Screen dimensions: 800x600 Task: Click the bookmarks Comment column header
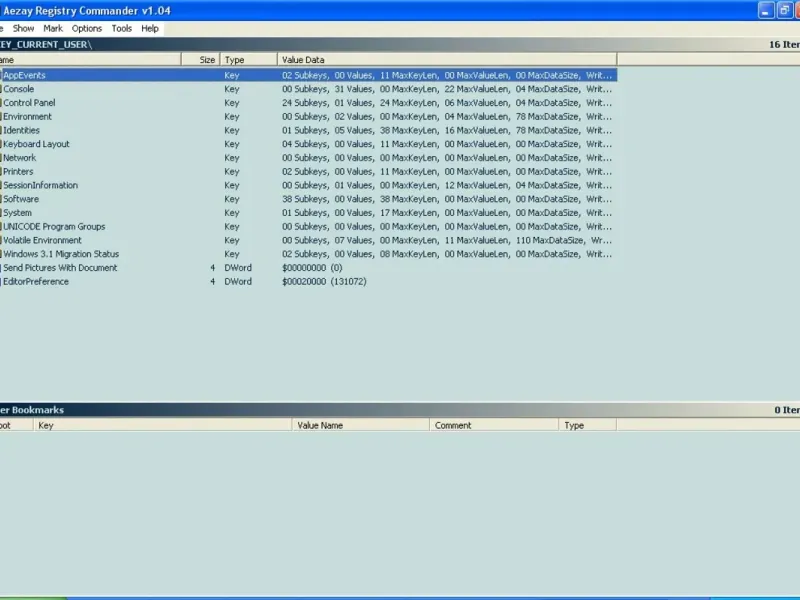click(494, 425)
